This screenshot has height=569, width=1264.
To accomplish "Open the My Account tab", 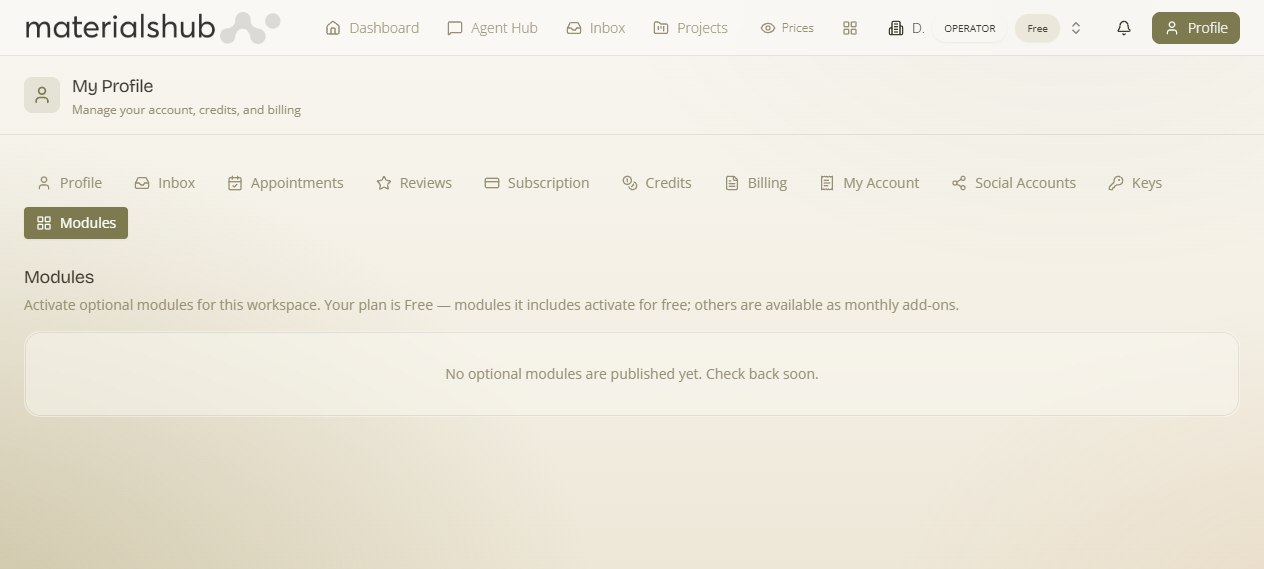I will click(869, 183).
